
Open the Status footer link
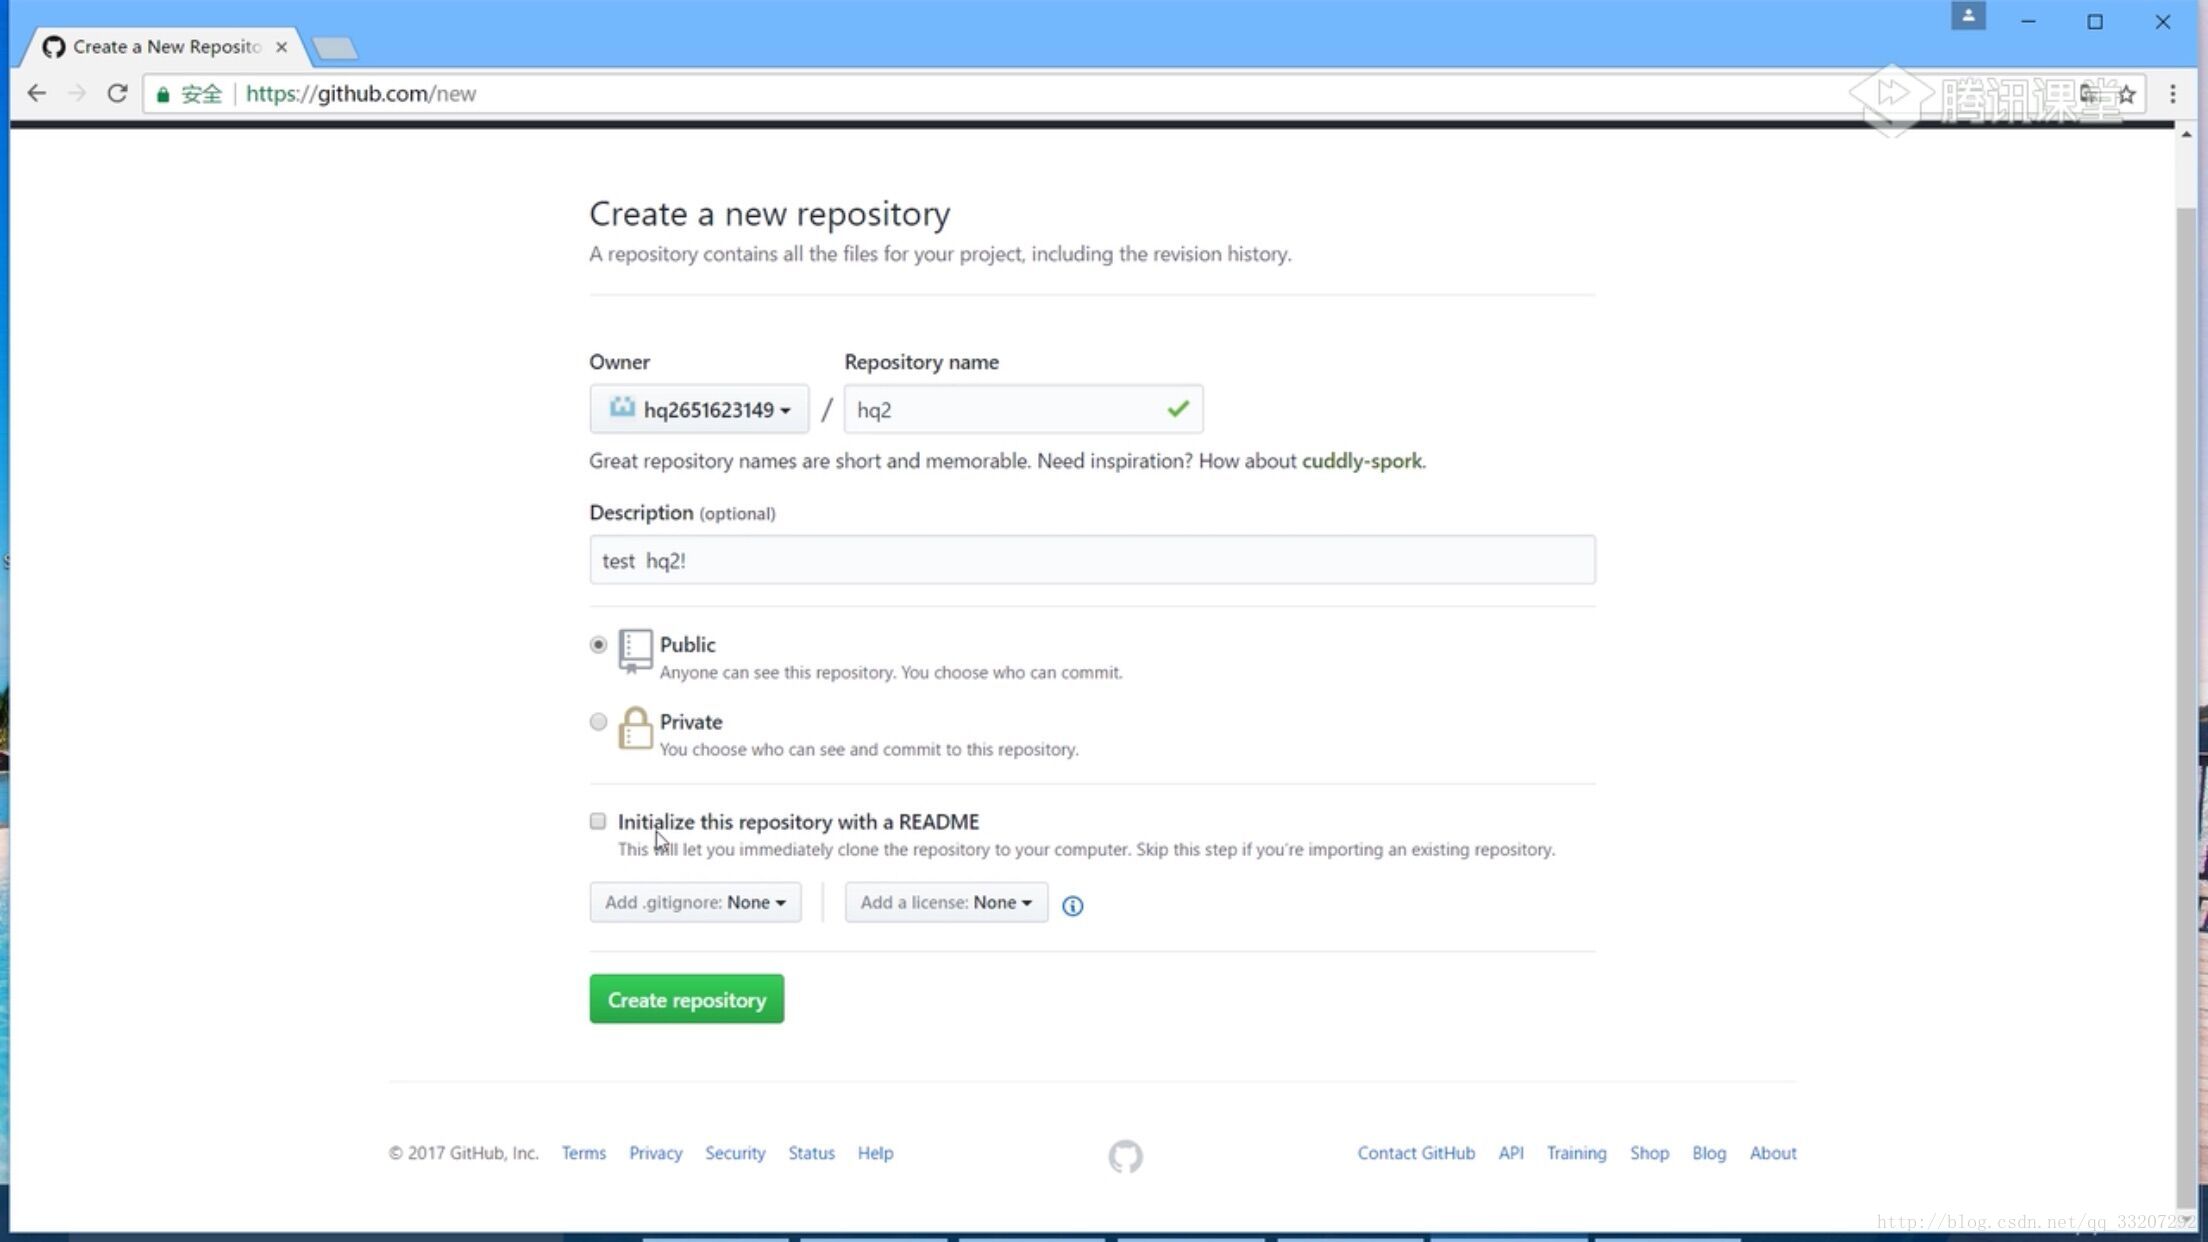click(x=811, y=1153)
